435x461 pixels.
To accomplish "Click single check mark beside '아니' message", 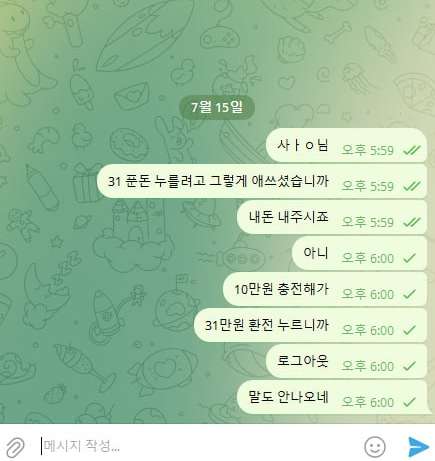I will click(409, 258).
